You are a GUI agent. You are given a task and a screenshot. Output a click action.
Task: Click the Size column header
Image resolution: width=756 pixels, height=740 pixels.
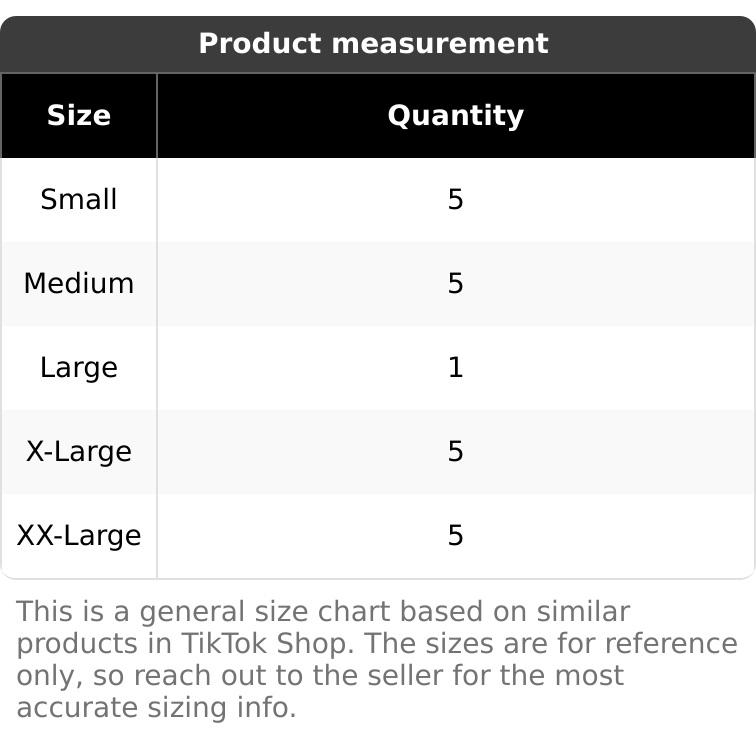pos(78,116)
